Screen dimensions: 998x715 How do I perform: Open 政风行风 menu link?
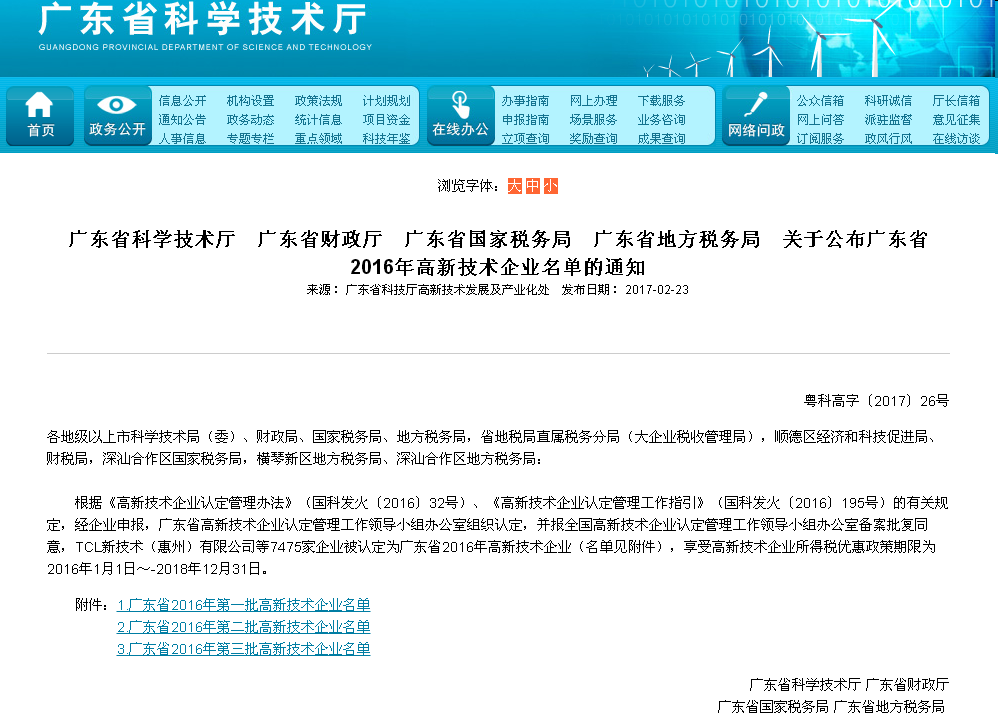pos(888,139)
